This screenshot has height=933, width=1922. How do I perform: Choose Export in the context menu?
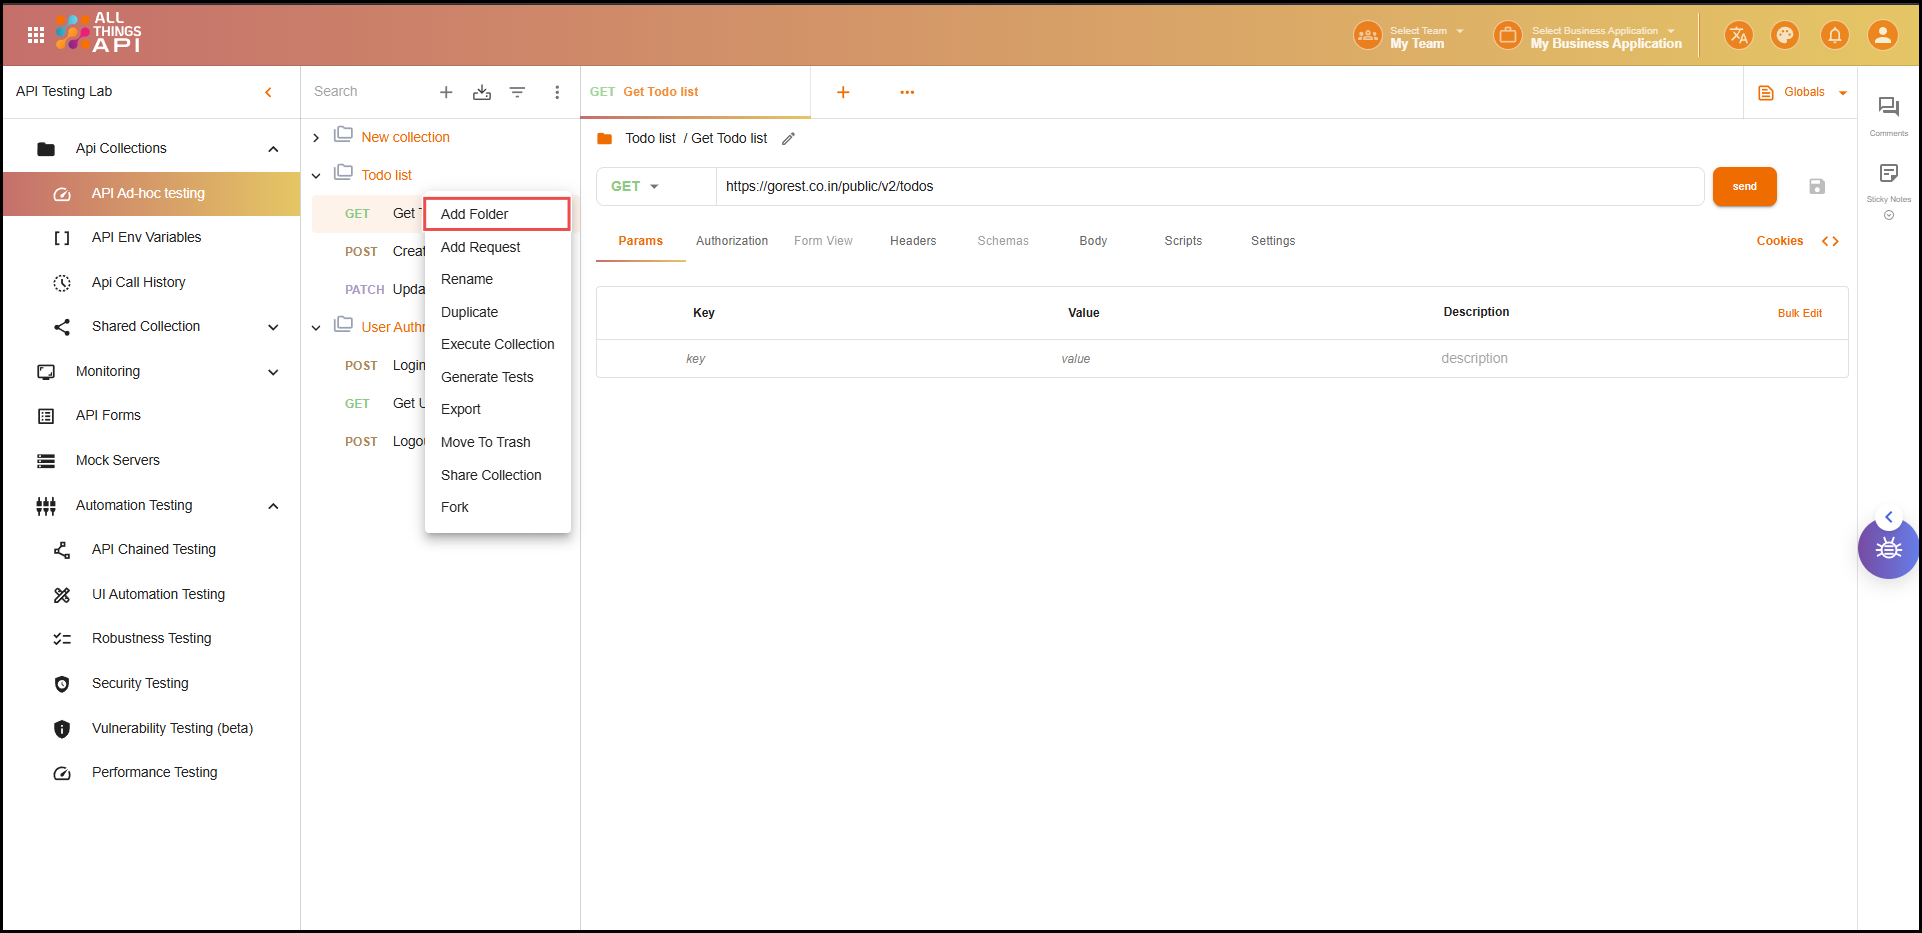(461, 409)
